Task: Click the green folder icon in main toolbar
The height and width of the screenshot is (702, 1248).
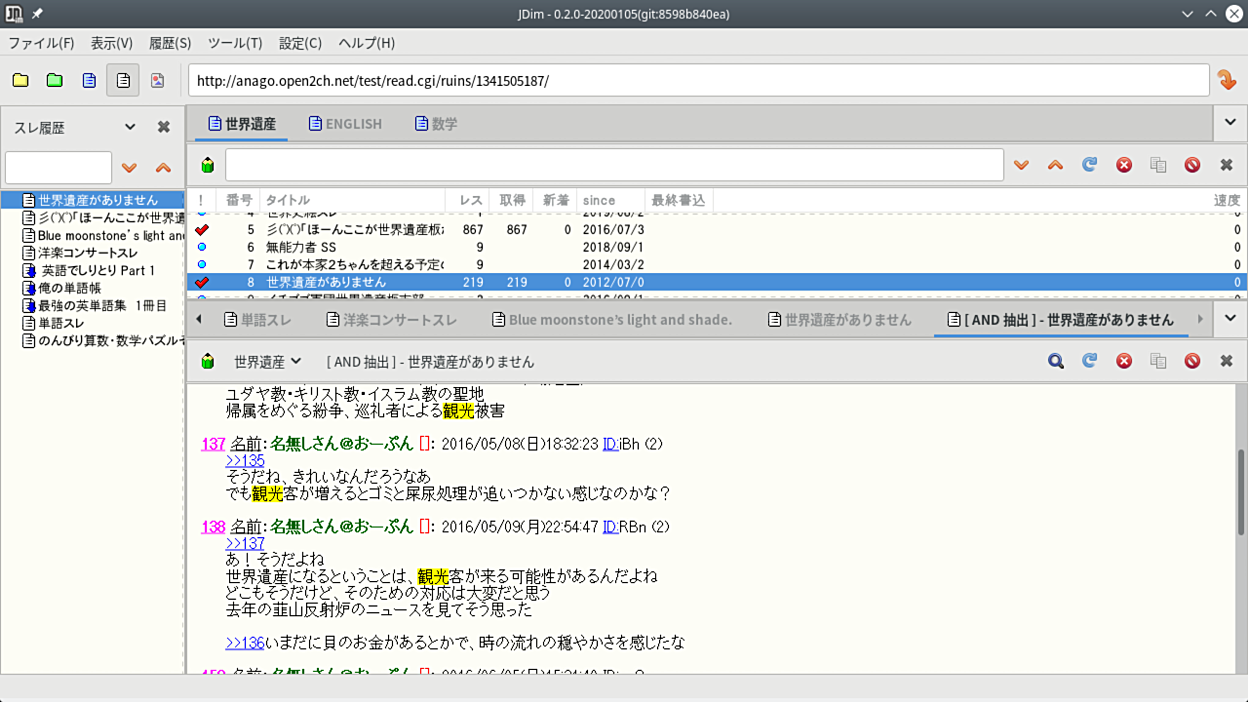Action: 55,80
